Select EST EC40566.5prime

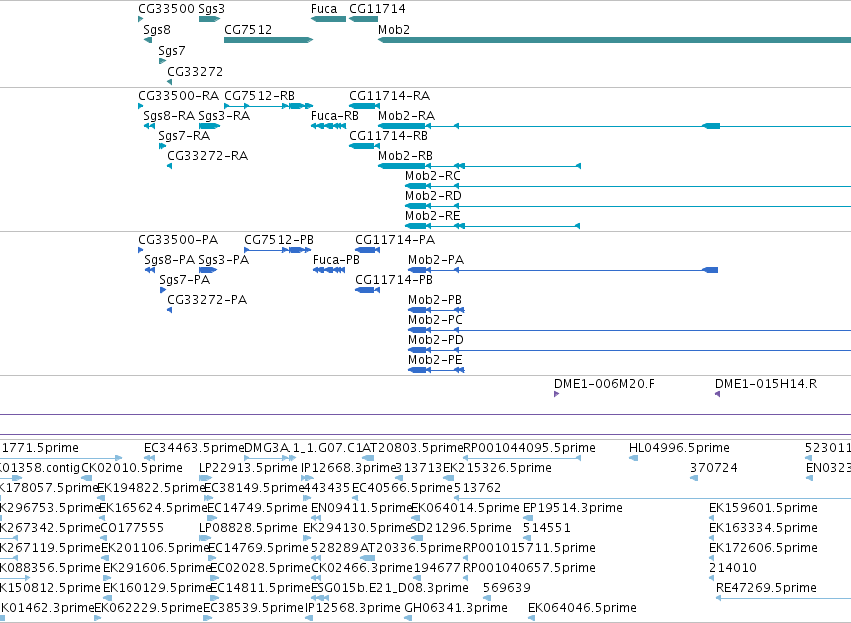tap(402, 489)
